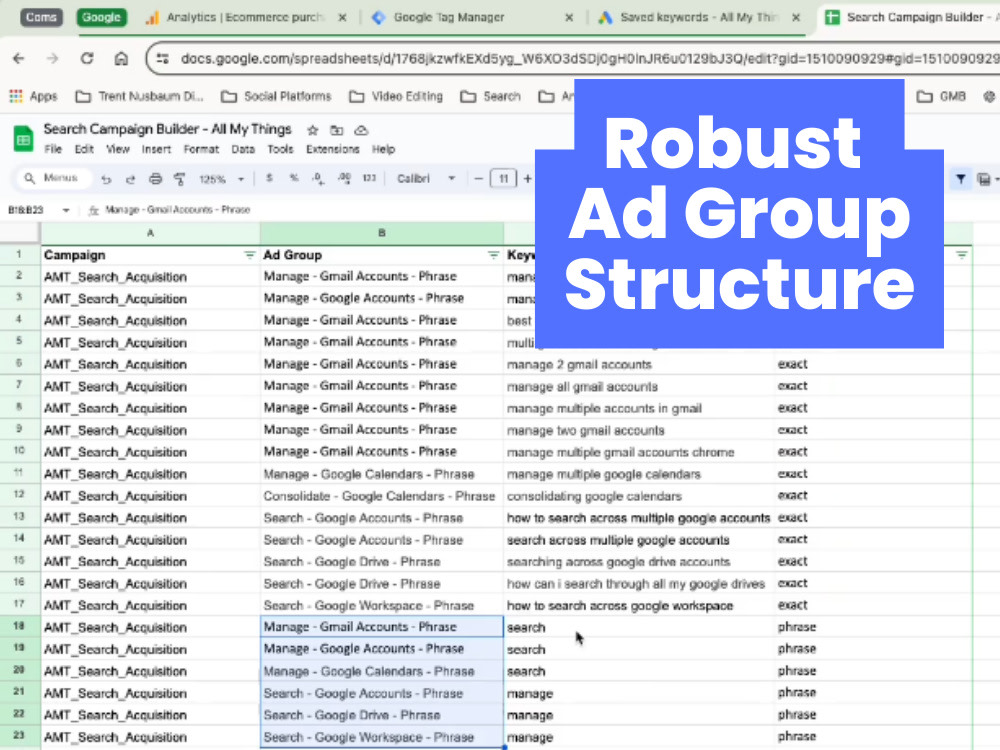Open the Apps grid in bookmarks bar
The height and width of the screenshot is (750, 1000).
(x=16, y=96)
